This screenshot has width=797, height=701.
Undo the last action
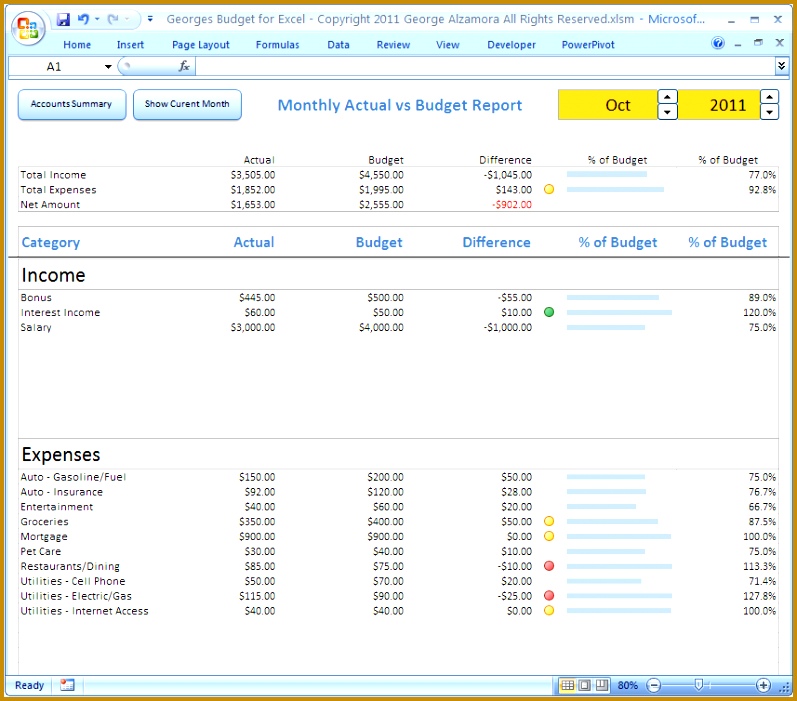tap(83, 19)
